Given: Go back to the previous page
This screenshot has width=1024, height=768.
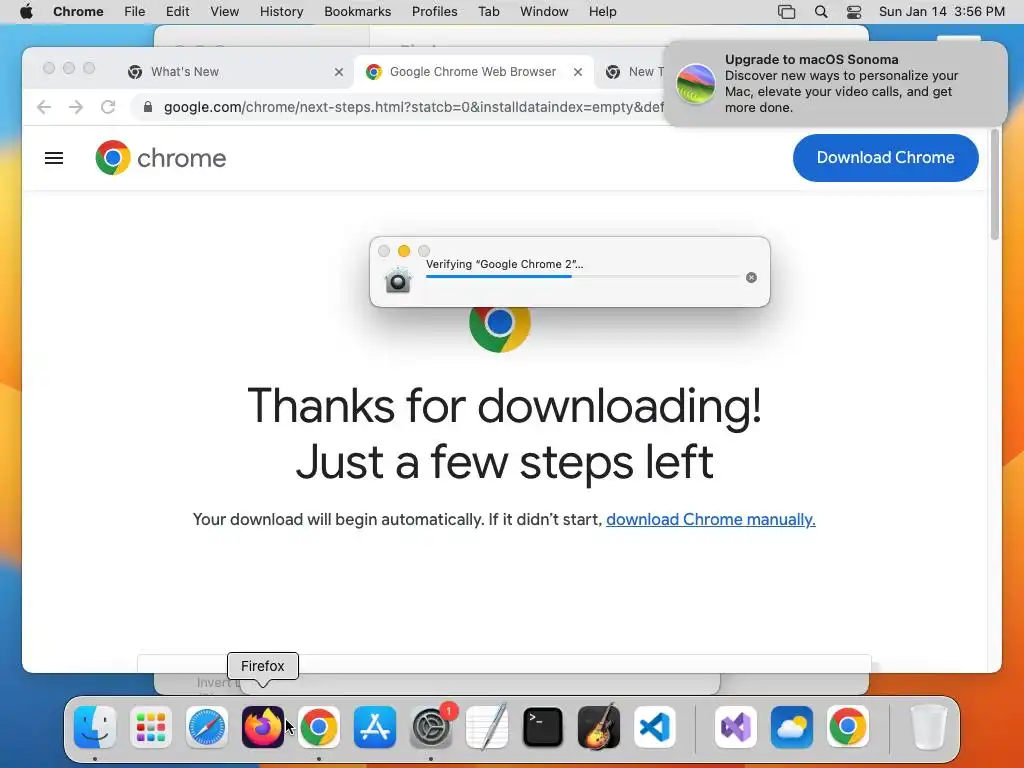Looking at the screenshot, I should 44,107.
